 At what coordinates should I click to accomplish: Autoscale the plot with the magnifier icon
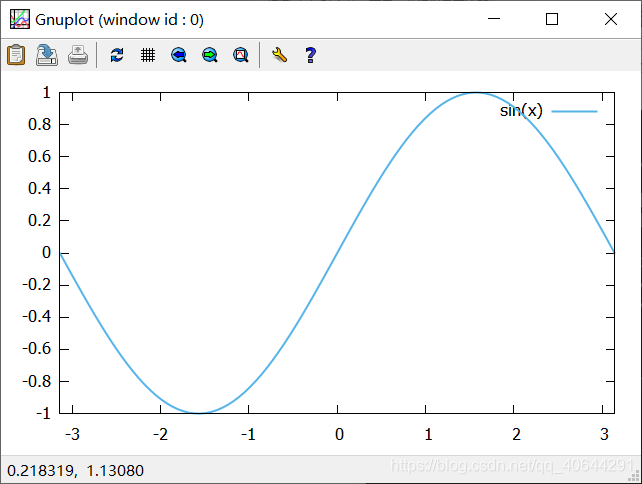241,54
